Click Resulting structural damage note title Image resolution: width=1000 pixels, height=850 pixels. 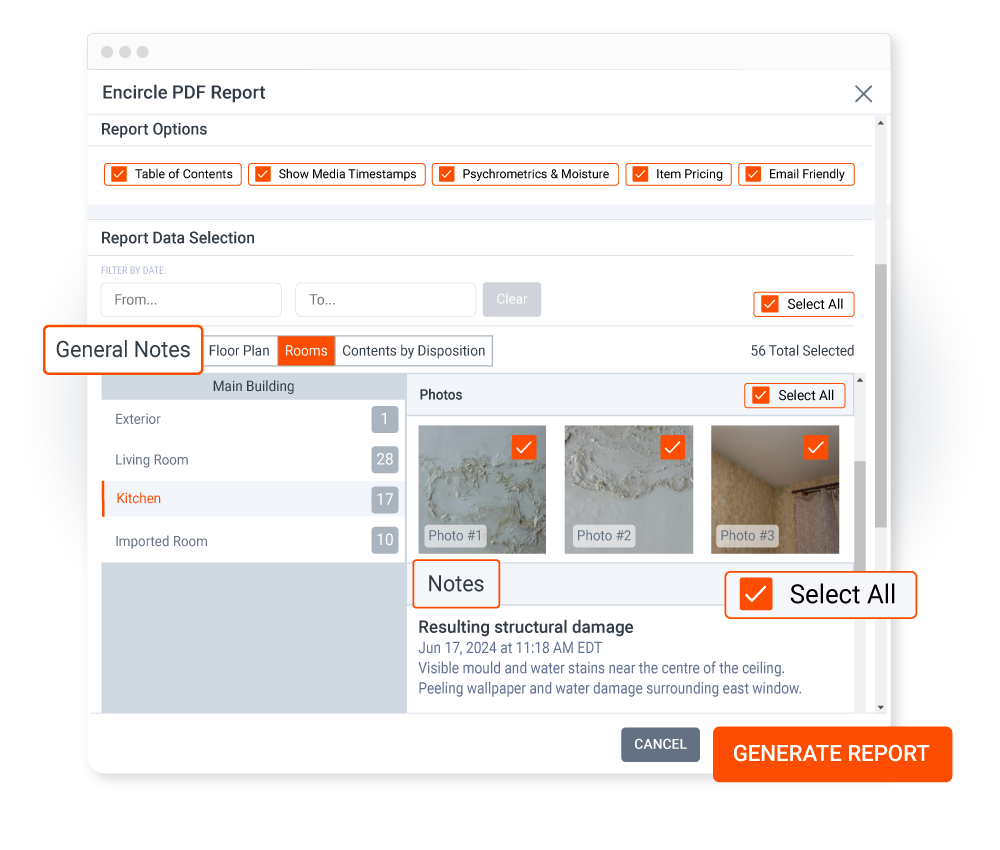coord(526,627)
